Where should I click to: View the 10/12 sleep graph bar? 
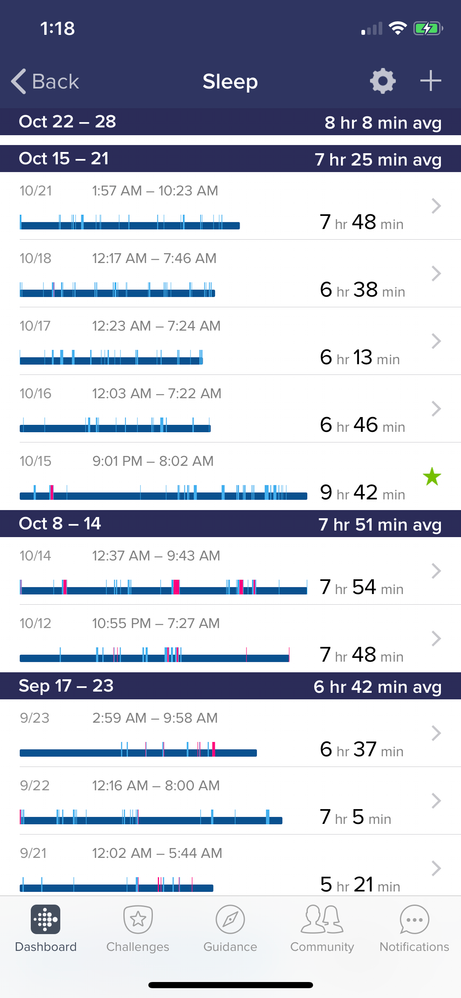[155, 654]
